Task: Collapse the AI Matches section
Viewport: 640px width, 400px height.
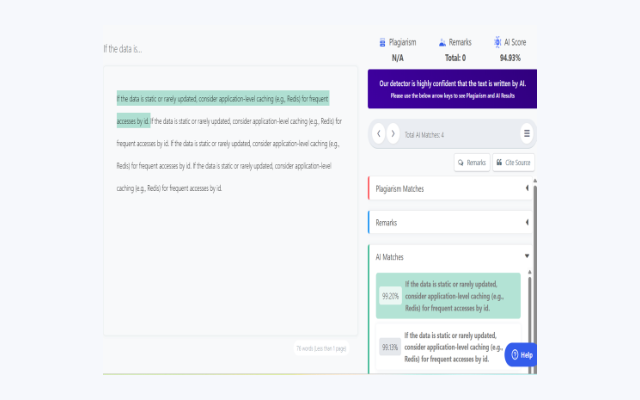Action: 450,257
